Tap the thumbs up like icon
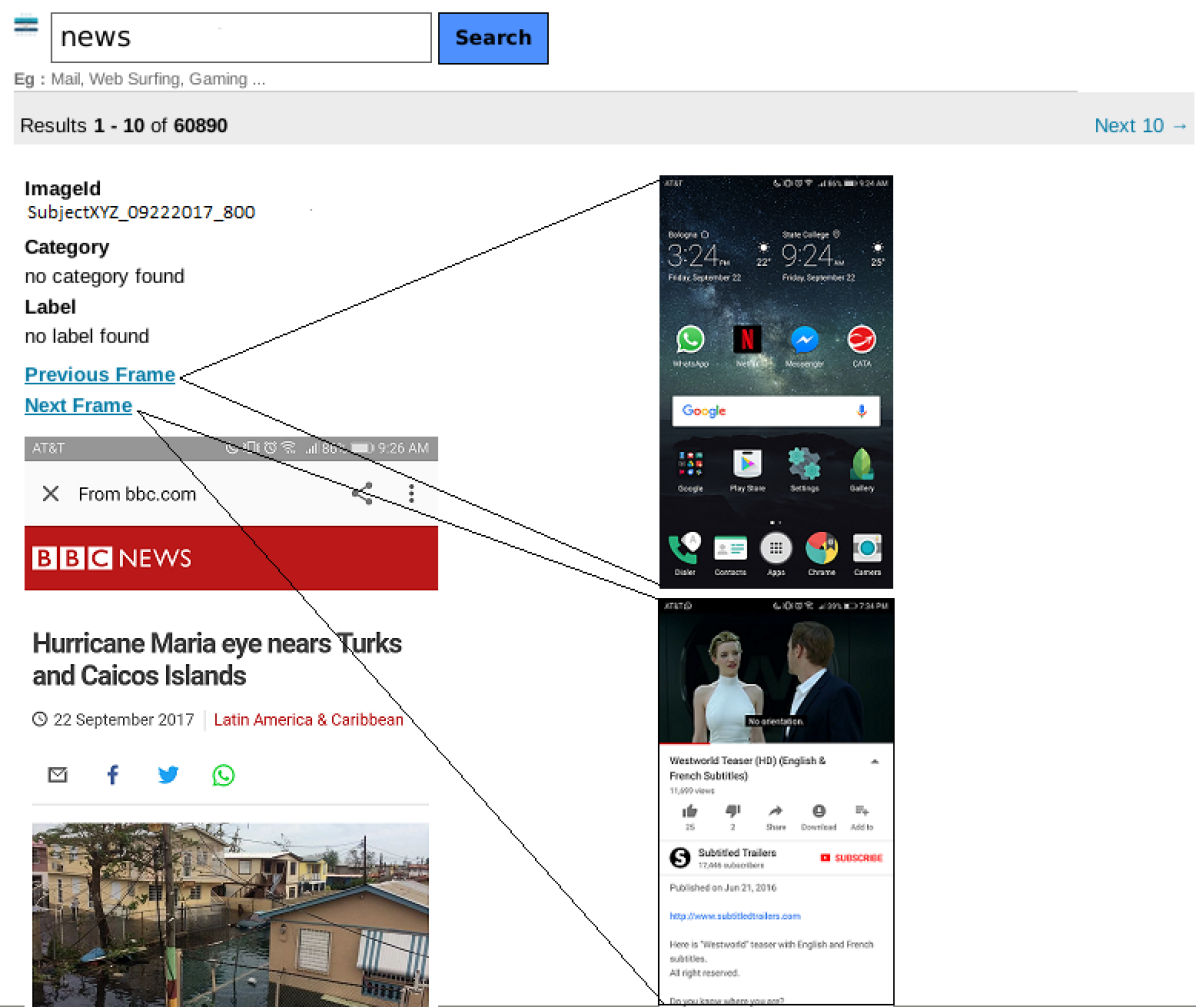 pos(690,811)
